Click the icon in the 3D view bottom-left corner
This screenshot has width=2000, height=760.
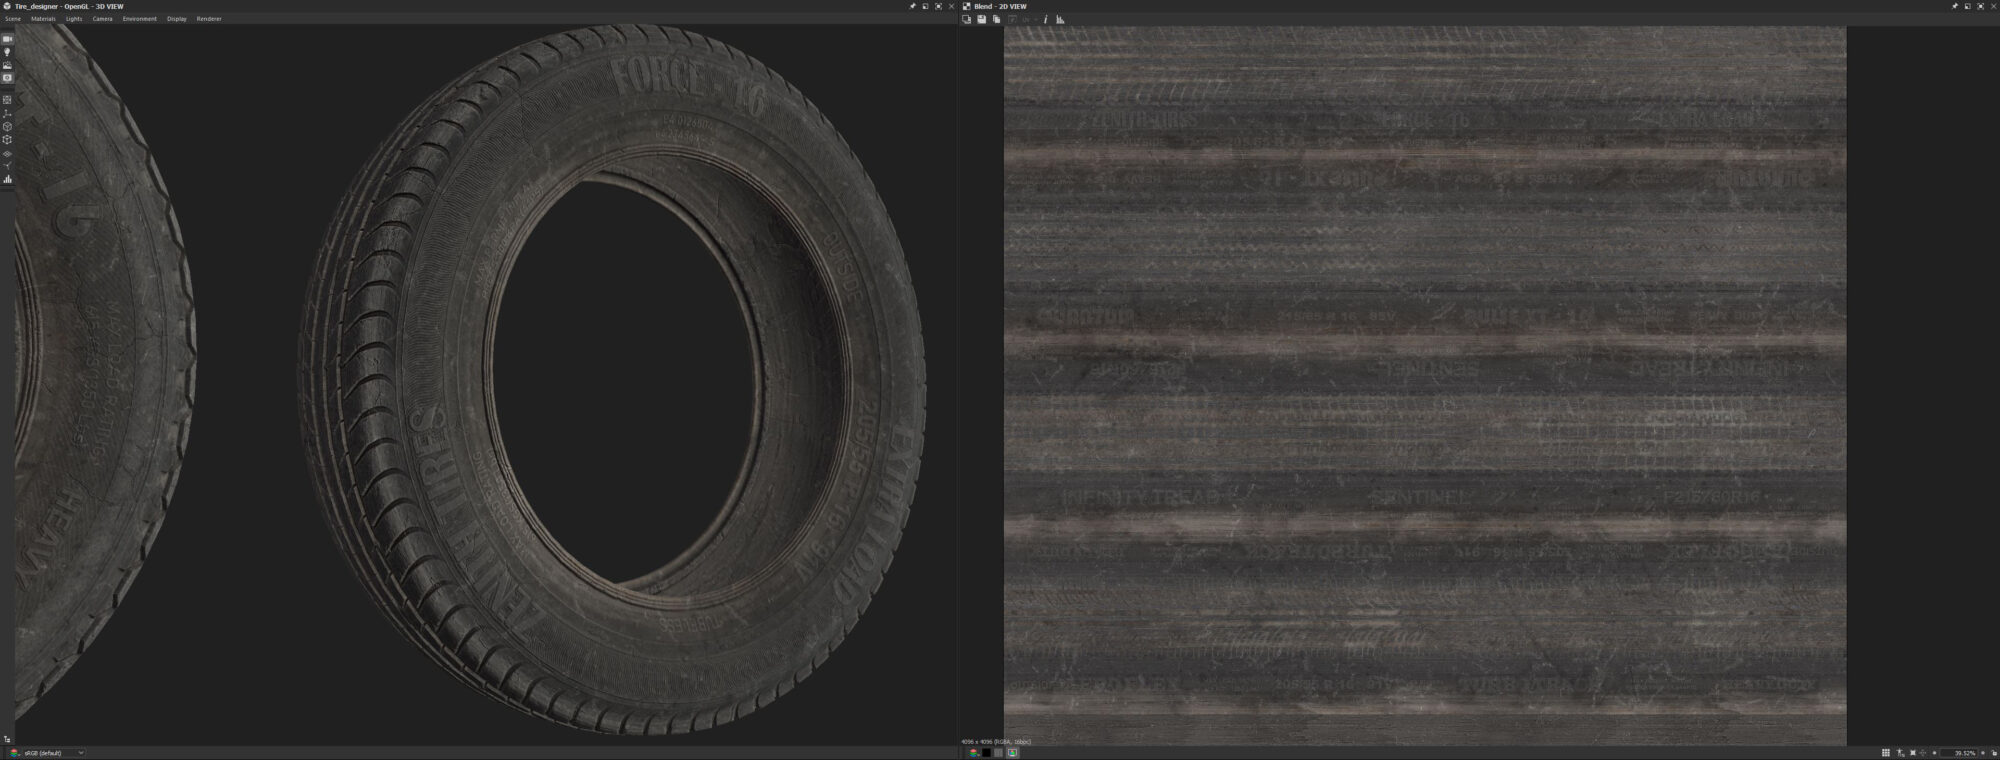[x=7, y=740]
